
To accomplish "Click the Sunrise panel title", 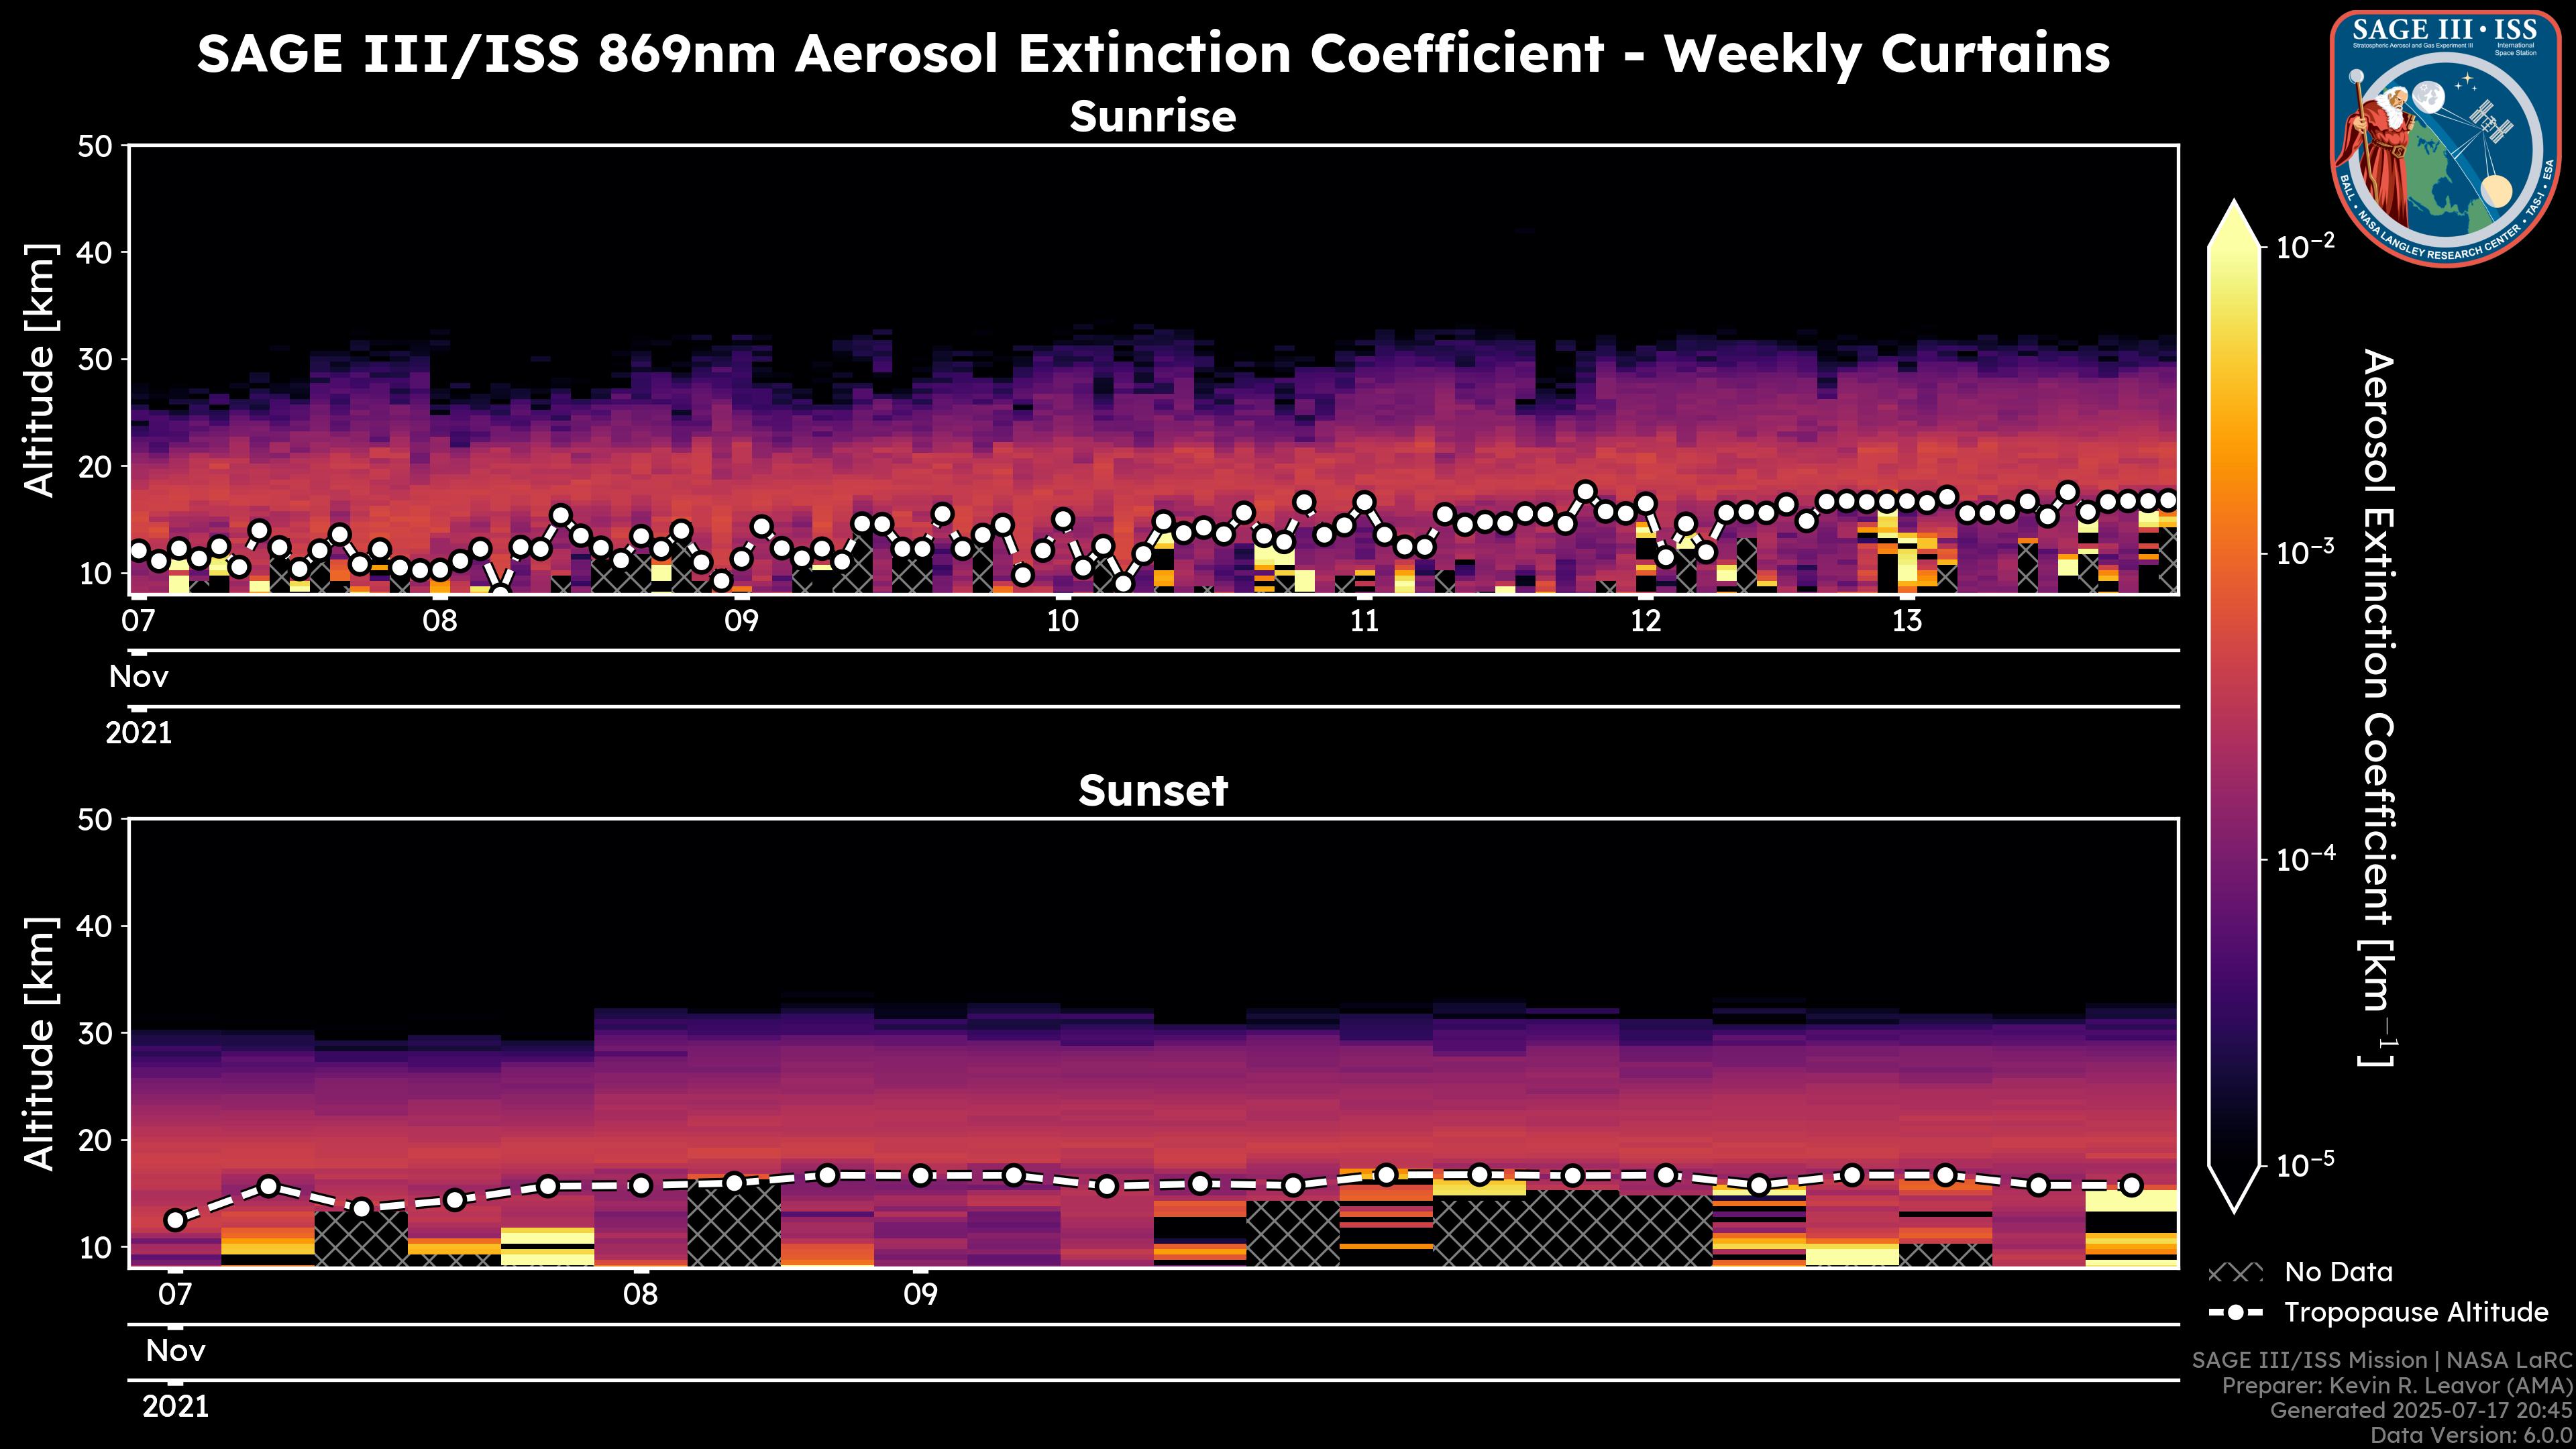I will click(1152, 117).
